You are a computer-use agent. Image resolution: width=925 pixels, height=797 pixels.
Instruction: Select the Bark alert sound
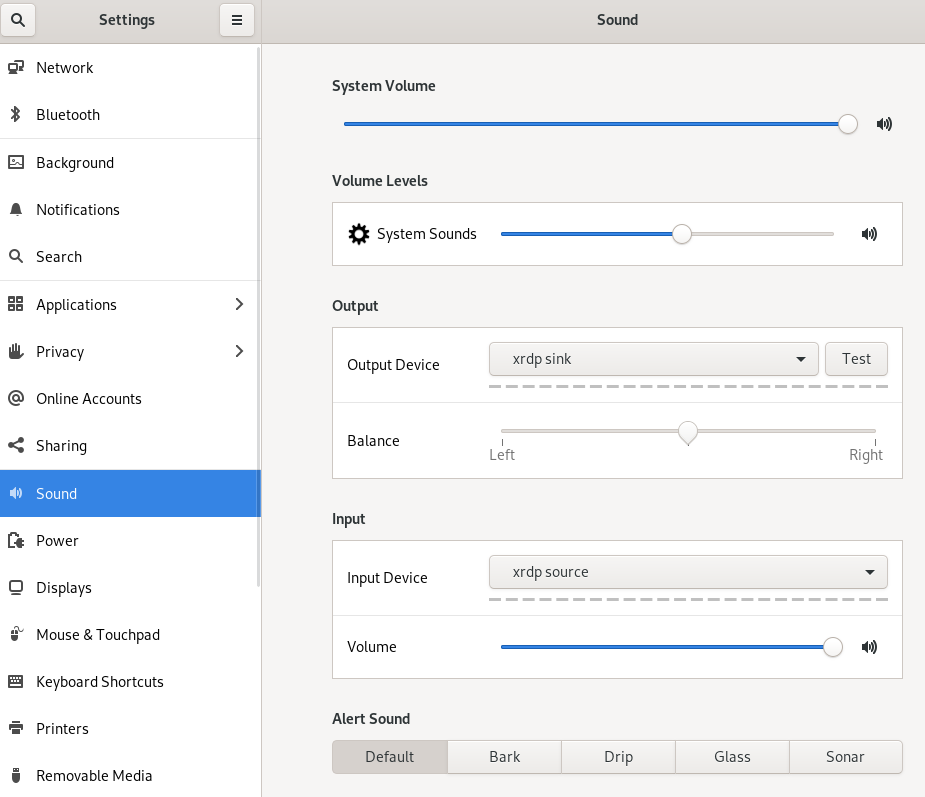click(503, 756)
